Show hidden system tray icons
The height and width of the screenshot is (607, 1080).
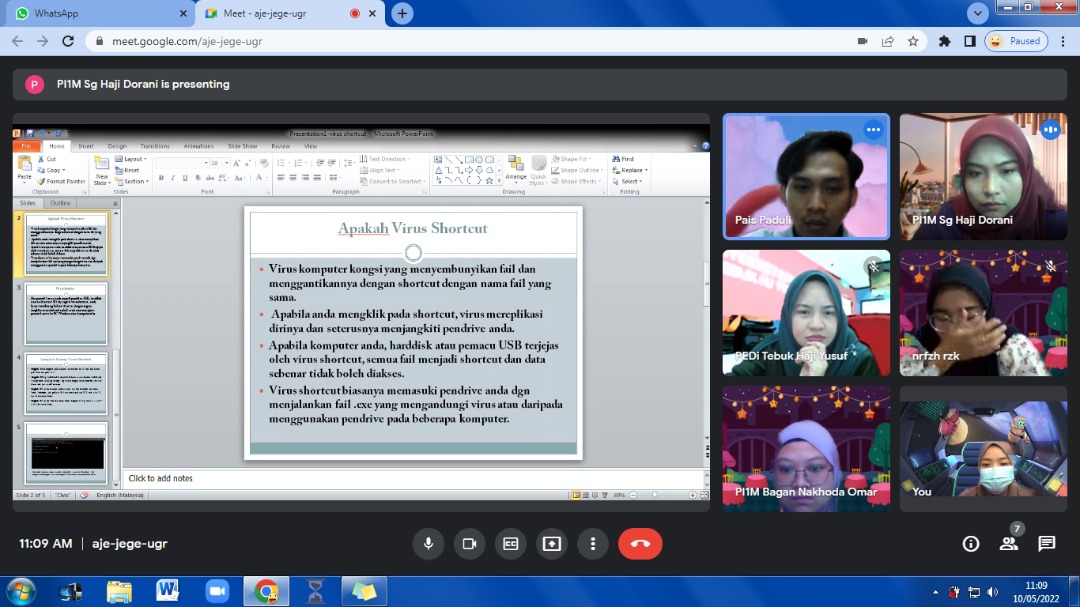click(x=936, y=591)
